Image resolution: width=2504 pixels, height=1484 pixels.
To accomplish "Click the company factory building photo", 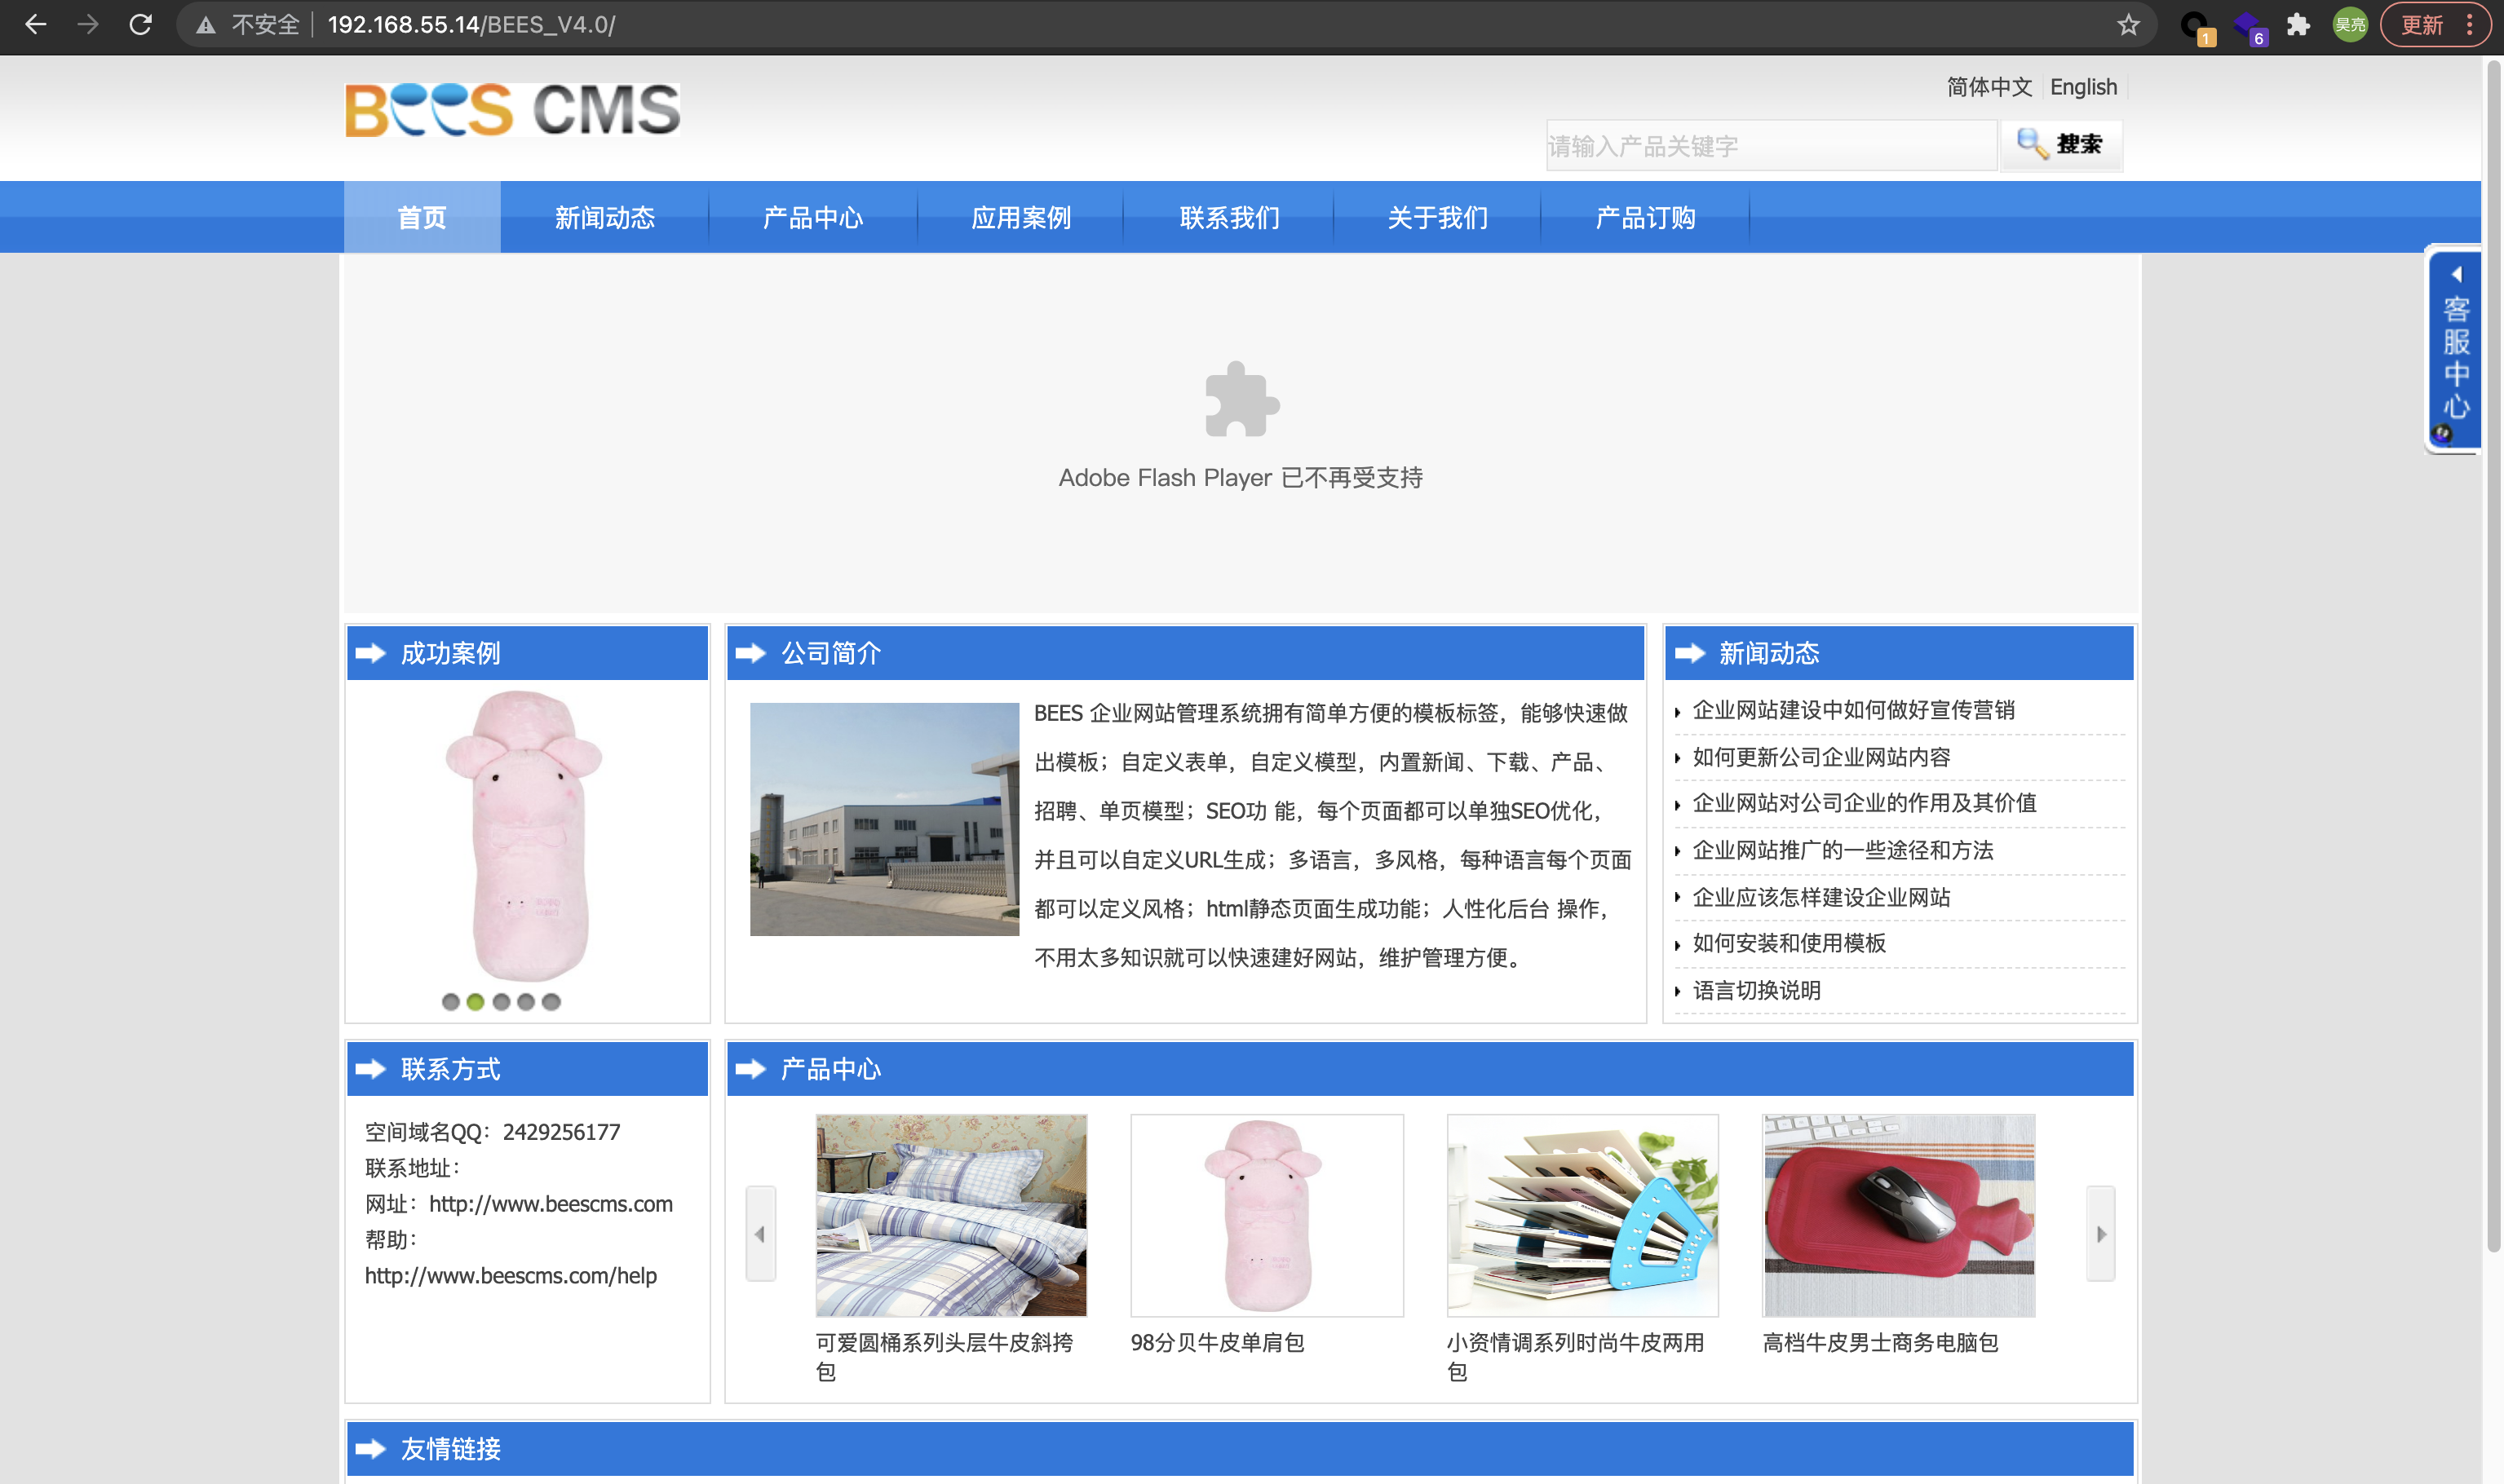I will point(884,819).
